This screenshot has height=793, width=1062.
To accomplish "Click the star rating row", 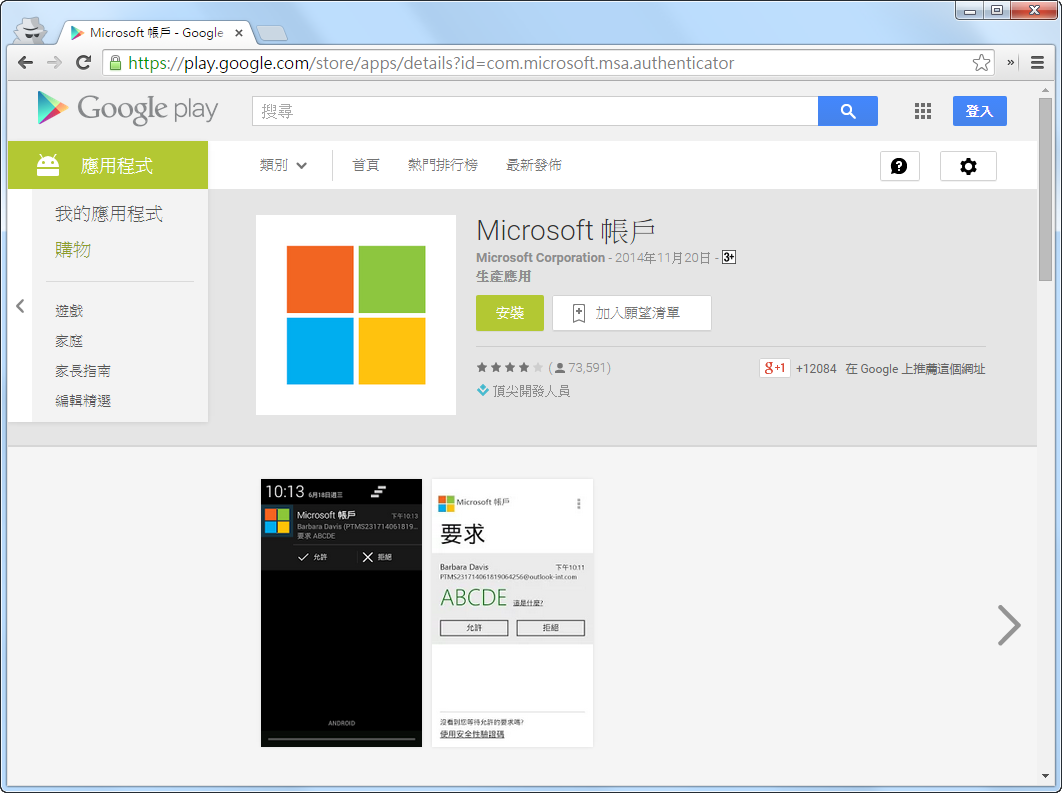I will tap(510, 367).
